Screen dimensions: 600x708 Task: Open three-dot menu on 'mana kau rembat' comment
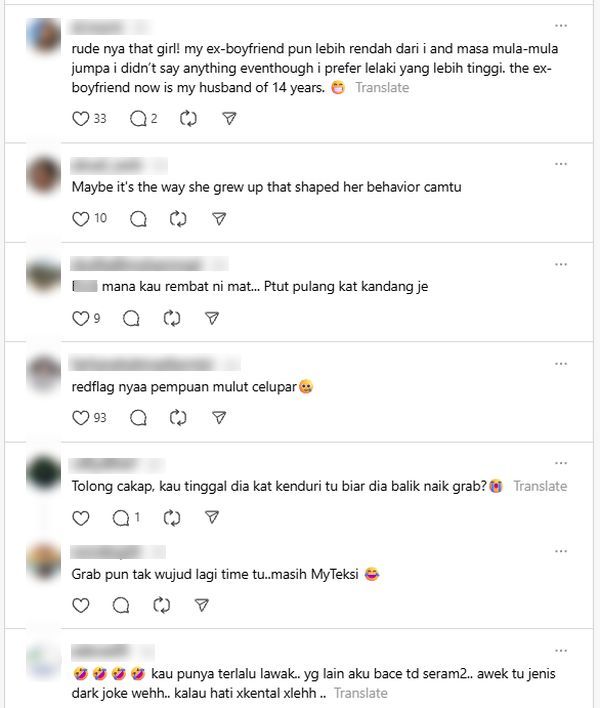[x=561, y=264]
